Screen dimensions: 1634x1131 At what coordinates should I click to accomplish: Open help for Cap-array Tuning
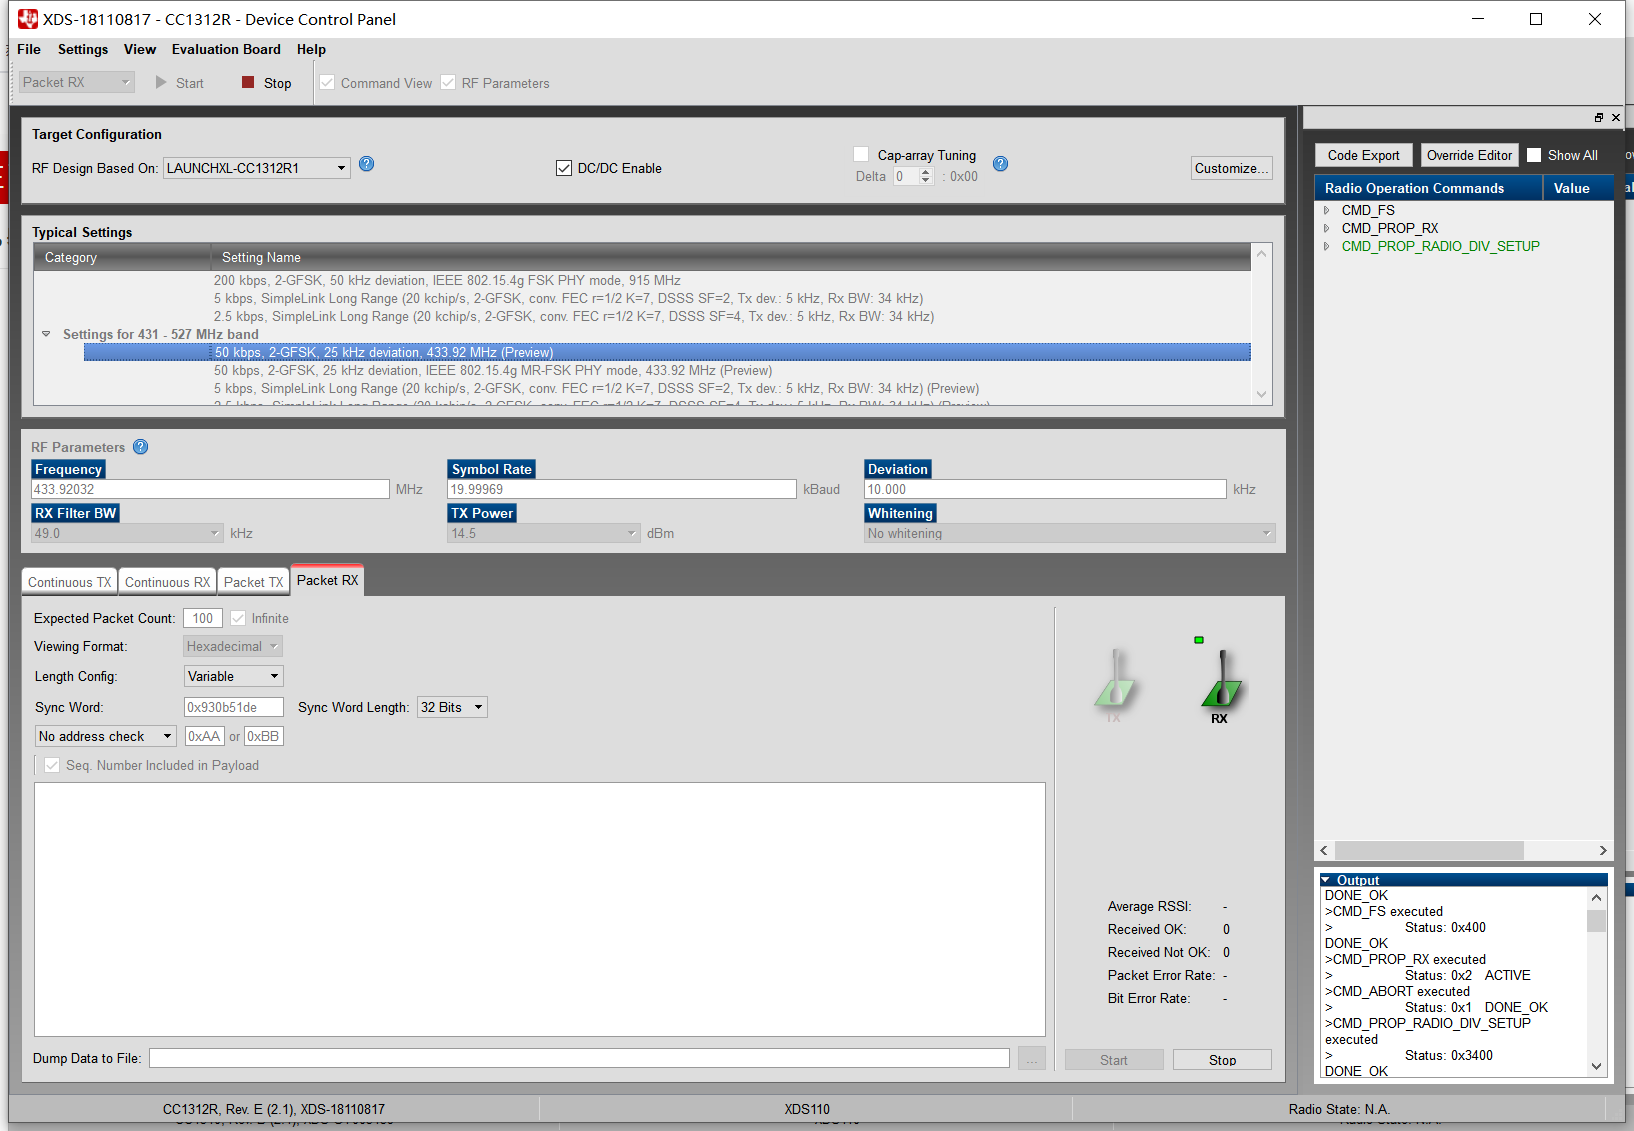(1001, 164)
